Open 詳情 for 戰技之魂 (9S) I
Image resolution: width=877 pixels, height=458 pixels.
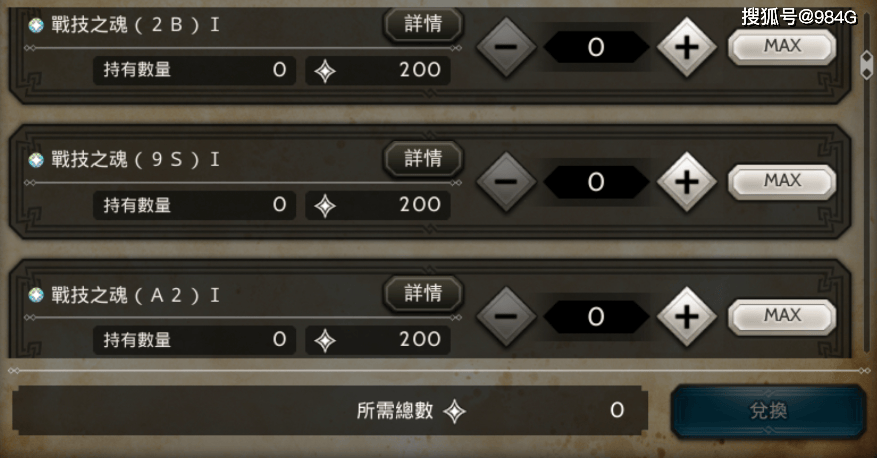(423, 159)
